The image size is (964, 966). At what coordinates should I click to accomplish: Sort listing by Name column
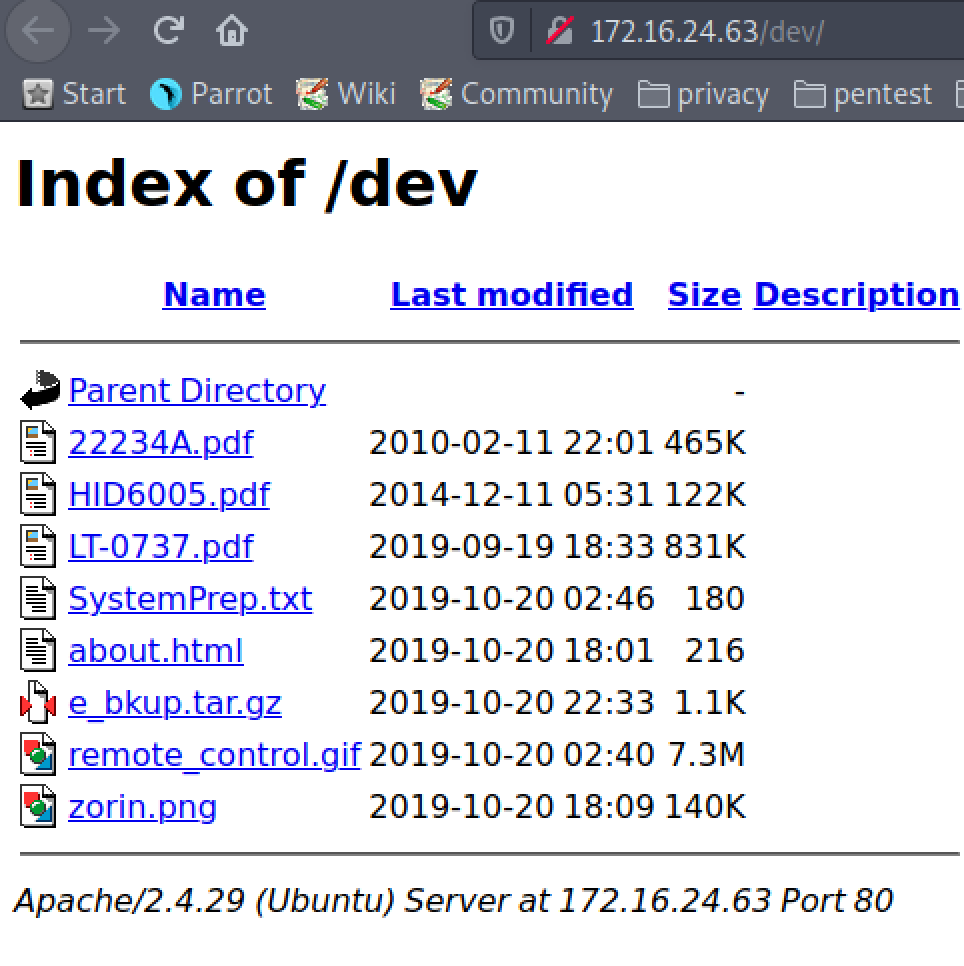[214, 294]
